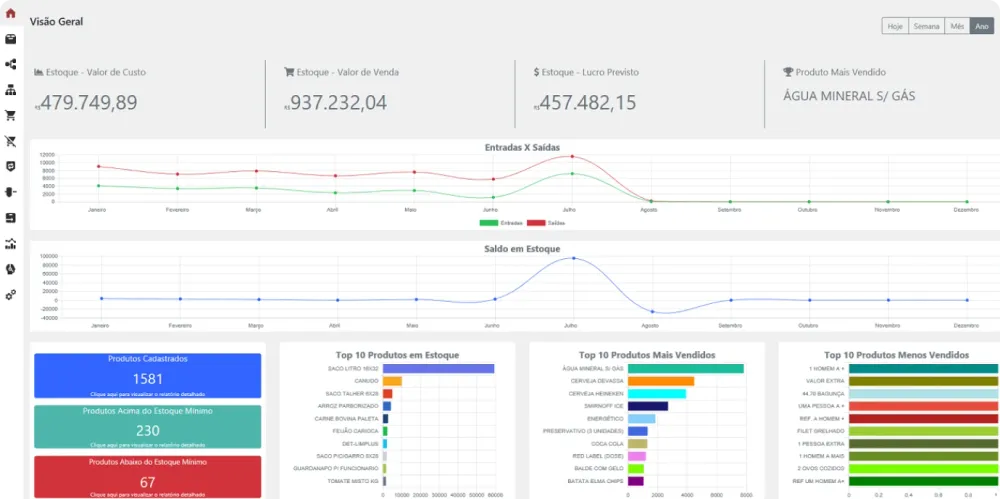
Task: Click the 44.70 BAGUNÇA bar
Action: pos(923,394)
